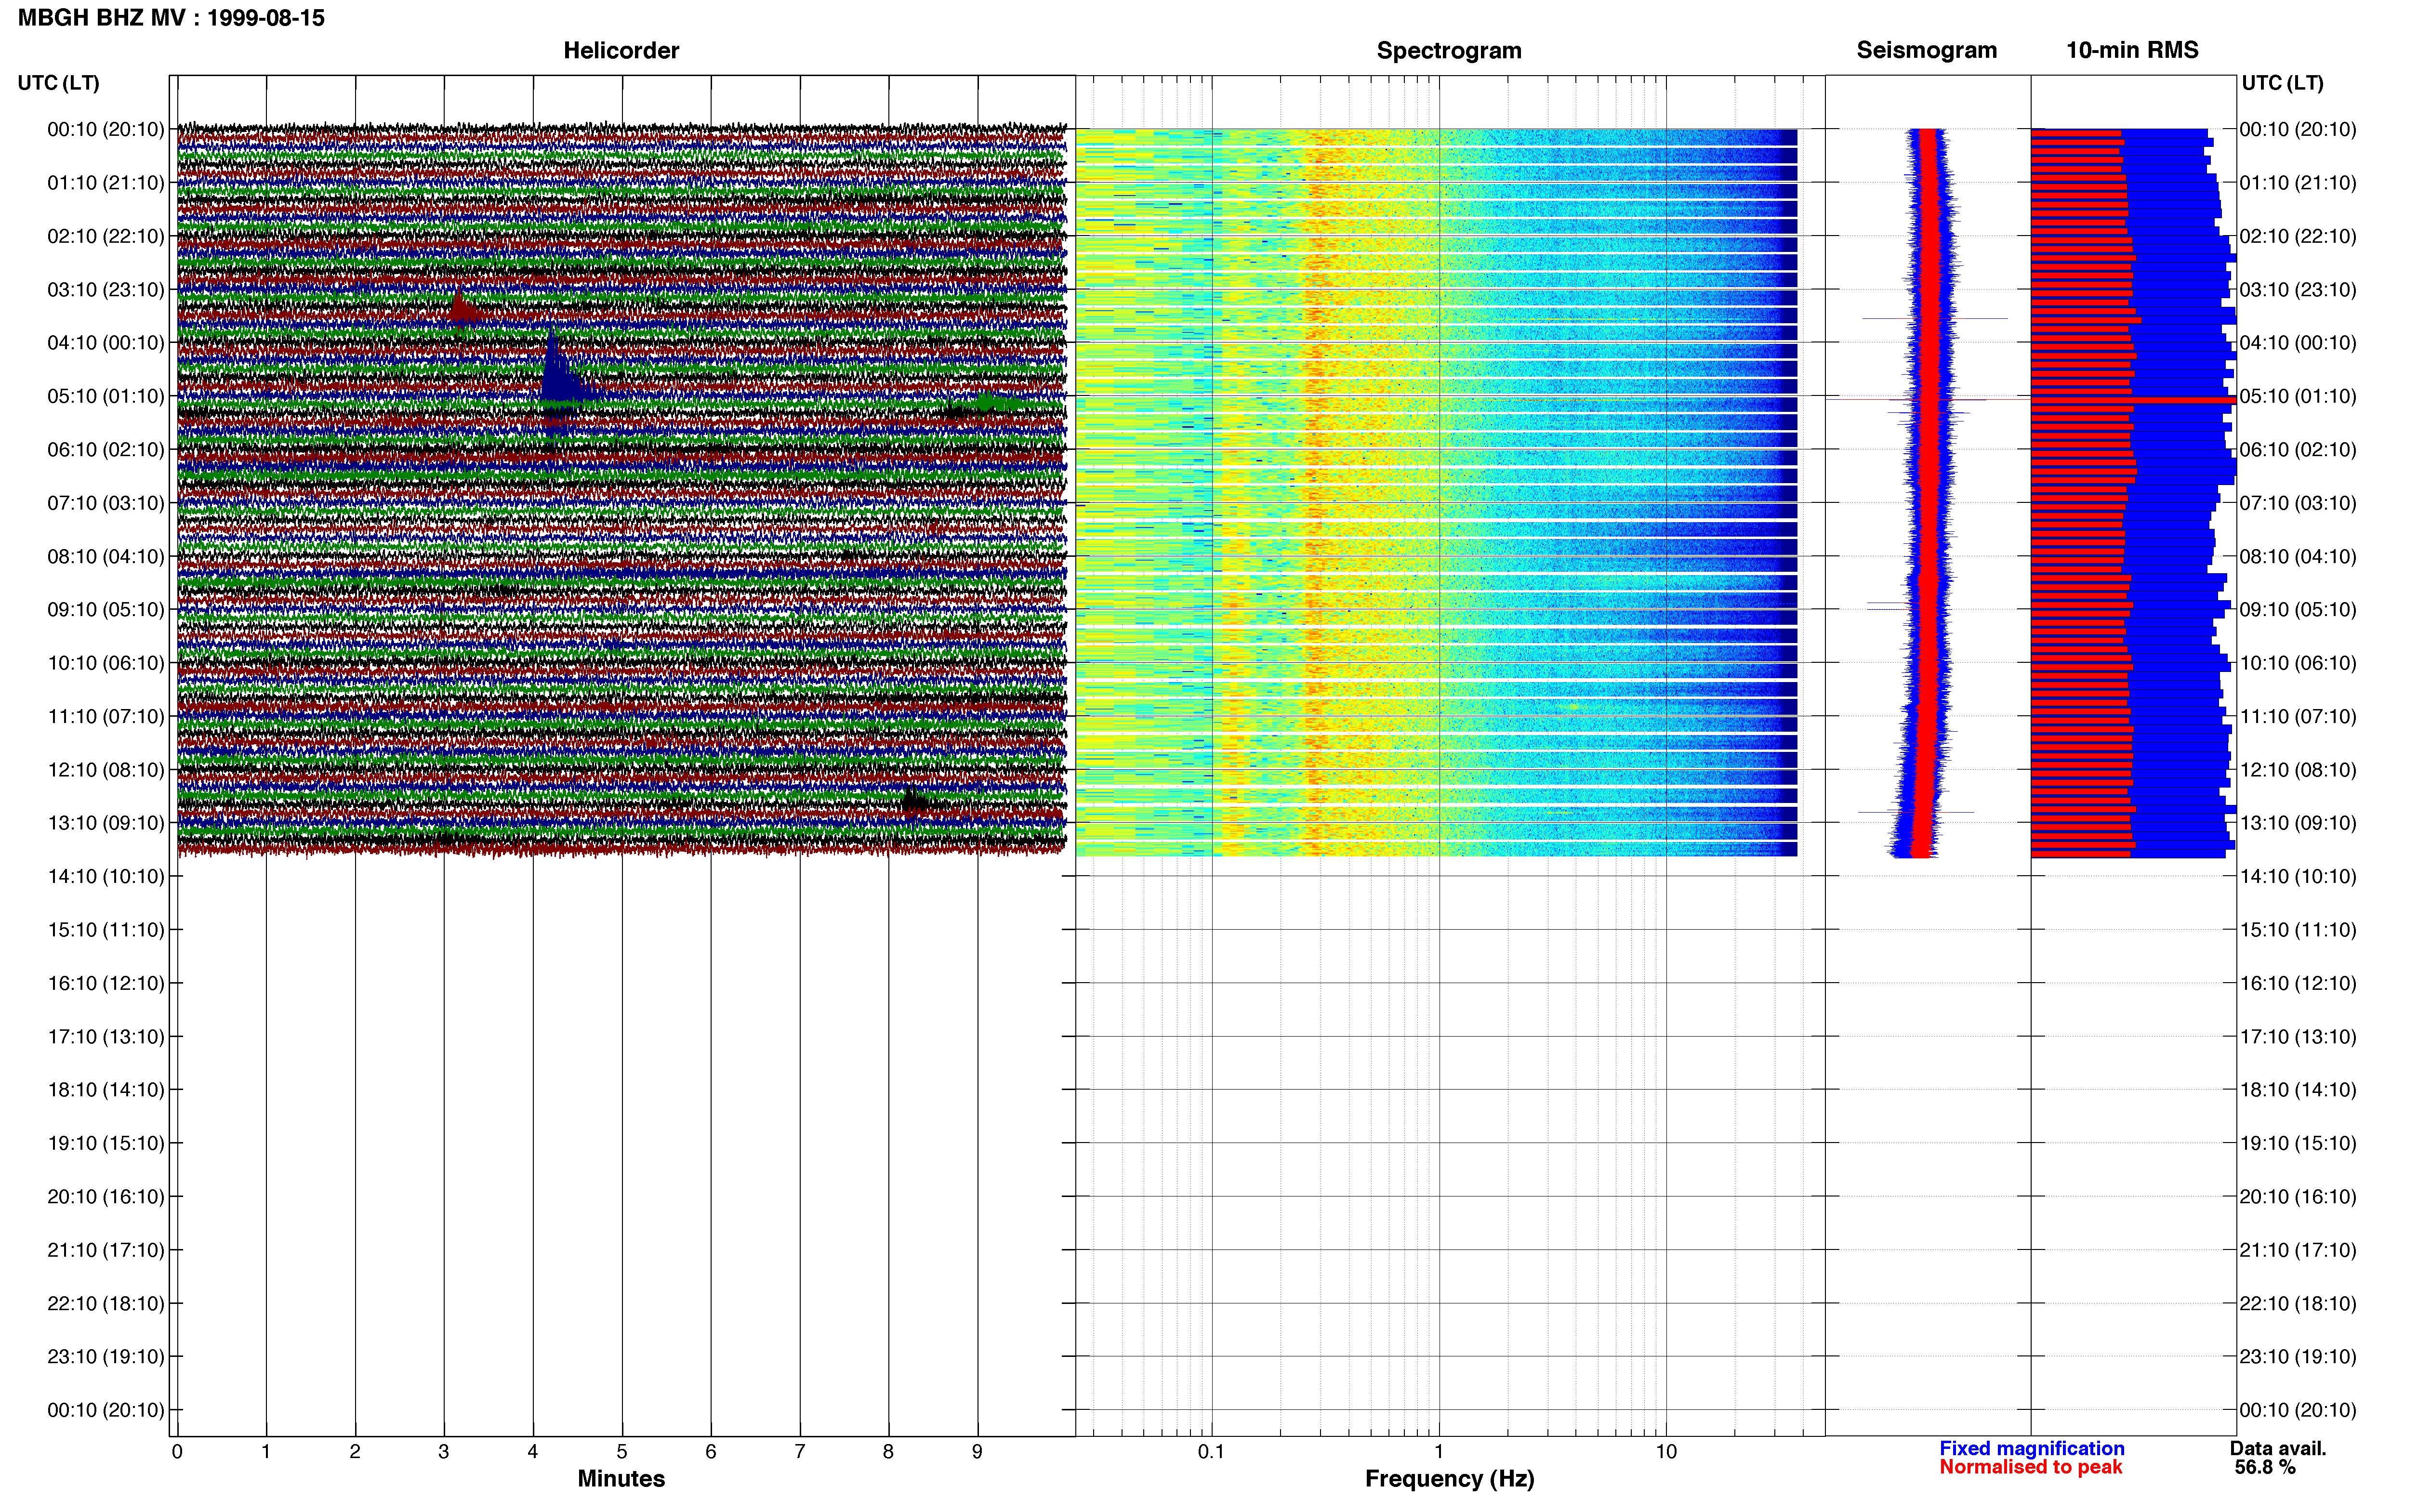Click the '1' tick on the frequency axis
The height and width of the screenshot is (1512, 2418).
1439,1451
